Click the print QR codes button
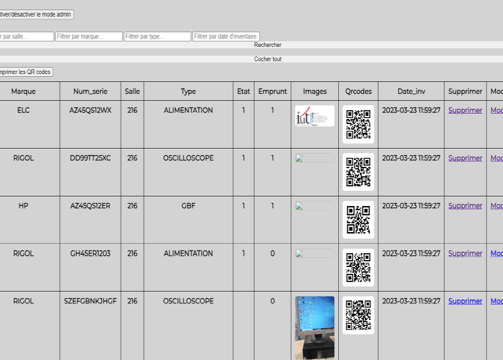503x360 pixels. (x=26, y=72)
